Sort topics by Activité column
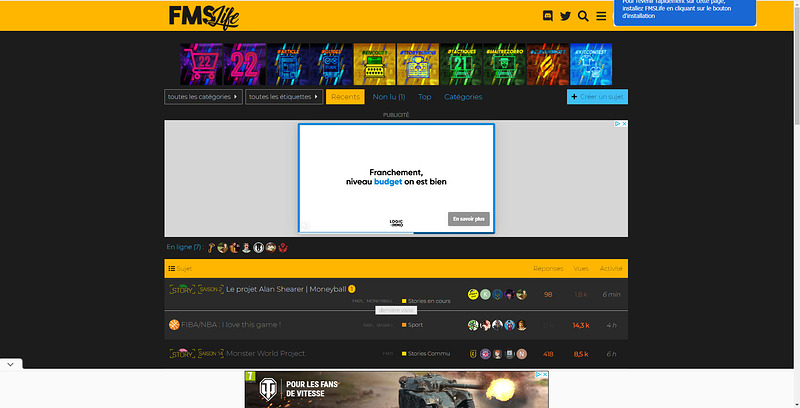This screenshot has height=408, width=800. [611, 268]
